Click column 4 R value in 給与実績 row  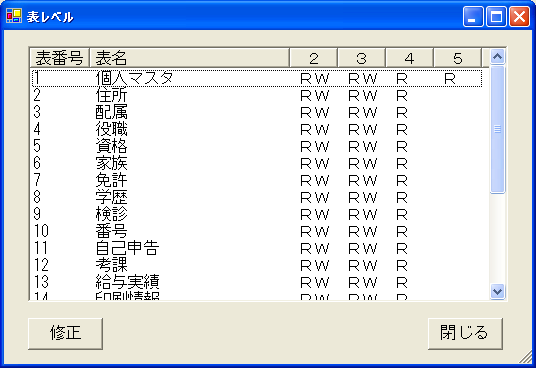coord(402,283)
